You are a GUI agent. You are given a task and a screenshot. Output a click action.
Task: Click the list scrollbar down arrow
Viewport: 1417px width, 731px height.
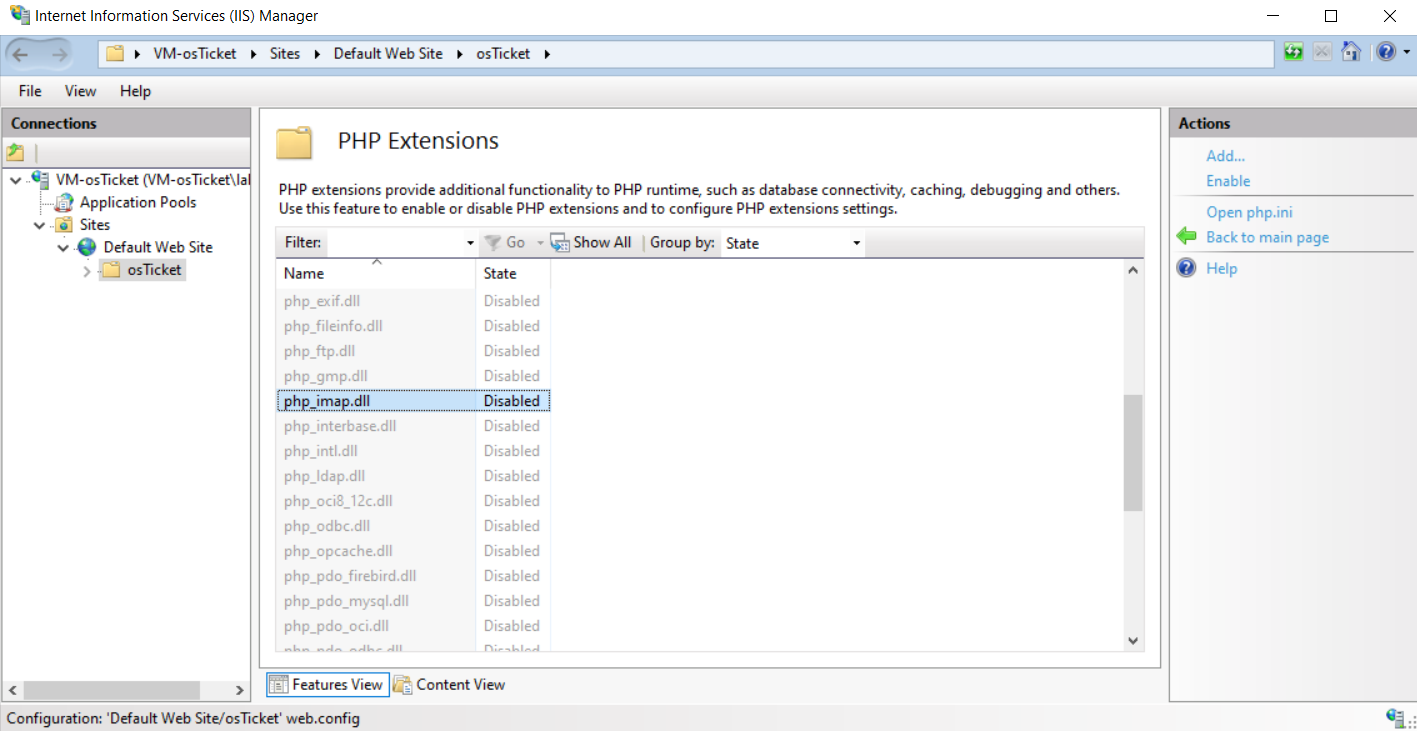point(1133,640)
